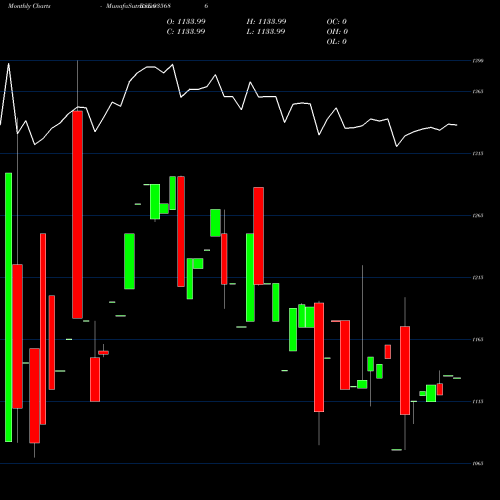Screen dimensions: 500x500
Task: Click the 1065 price axis label
Action: [478, 464]
